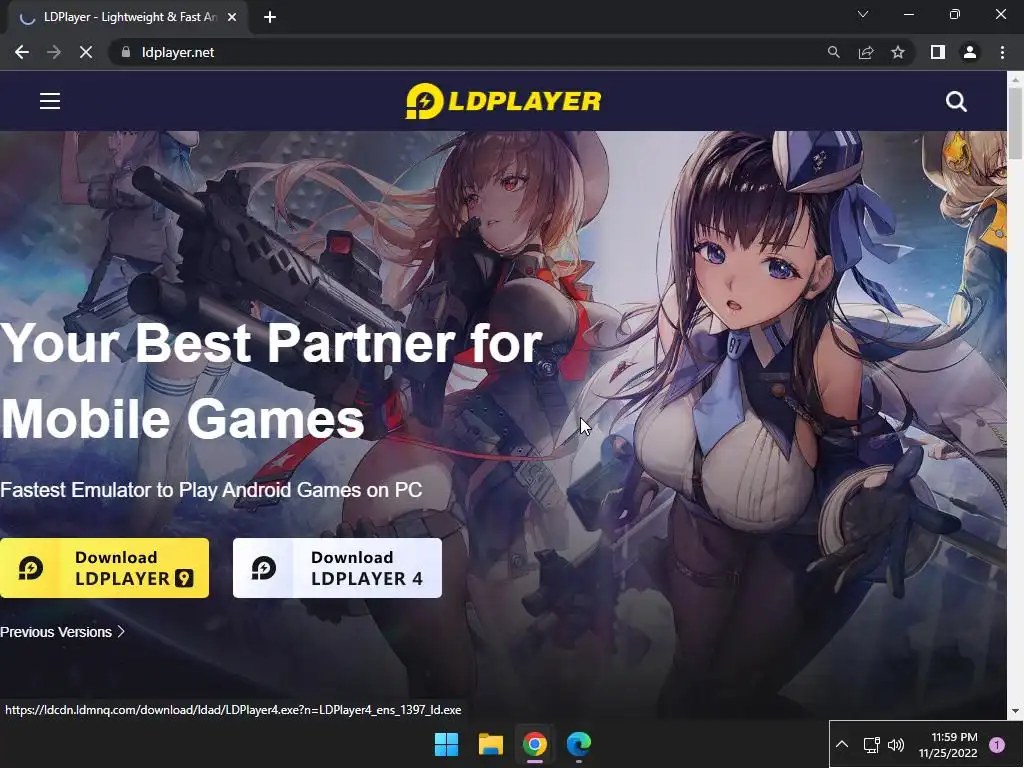1024x768 pixels.
Task: Download LDPLAYER 4 white button
Action: tap(337, 568)
